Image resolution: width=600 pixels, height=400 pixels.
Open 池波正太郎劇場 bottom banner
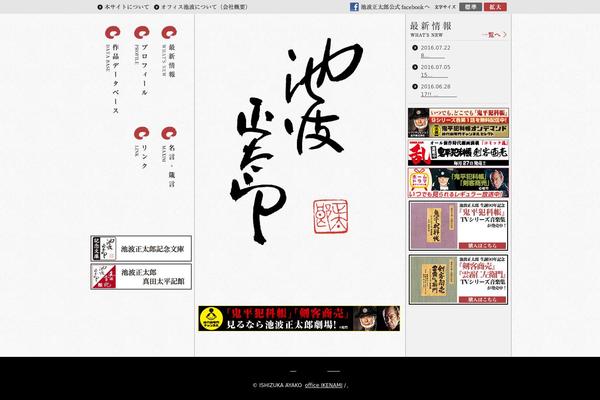[299, 318]
